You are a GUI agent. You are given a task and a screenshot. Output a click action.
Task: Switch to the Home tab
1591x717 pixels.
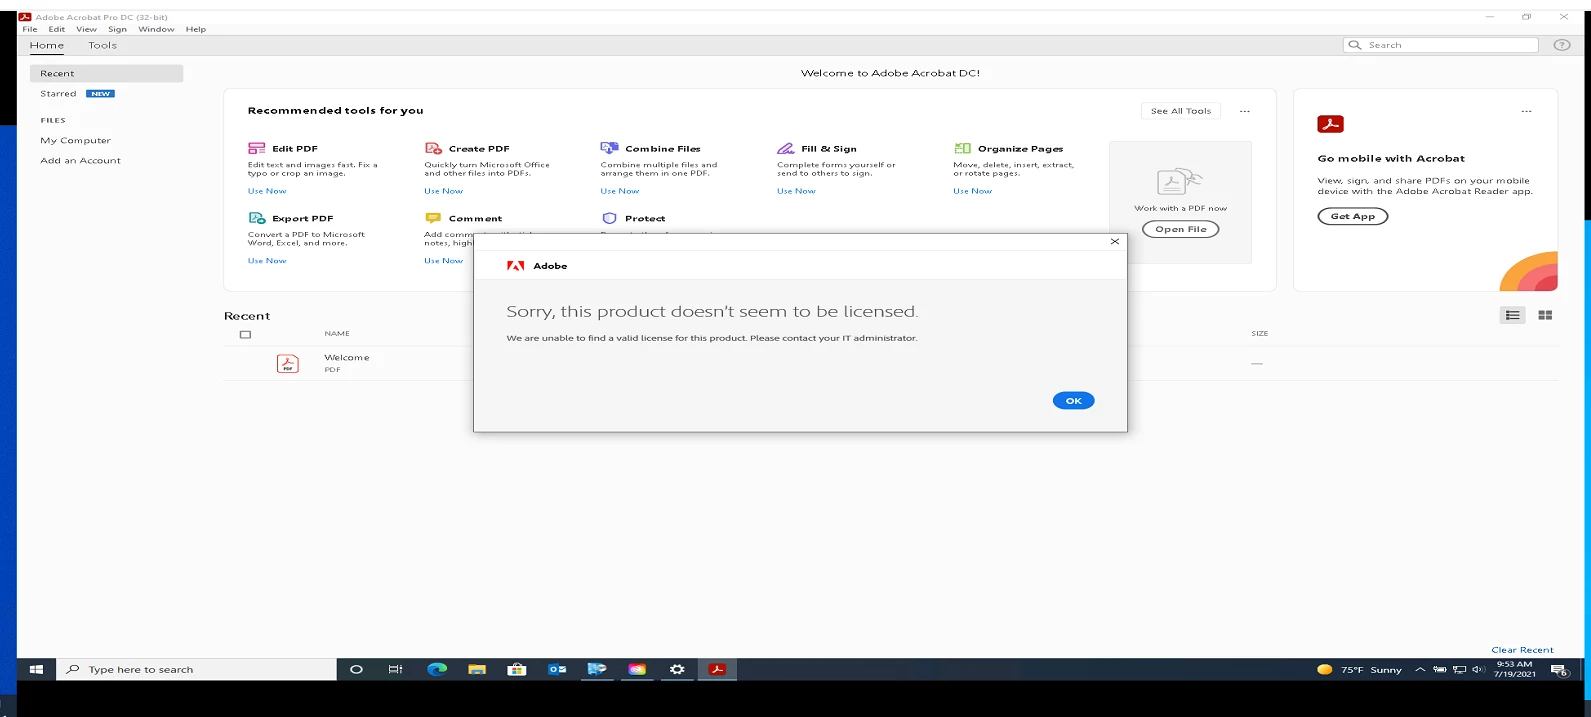[47, 45]
